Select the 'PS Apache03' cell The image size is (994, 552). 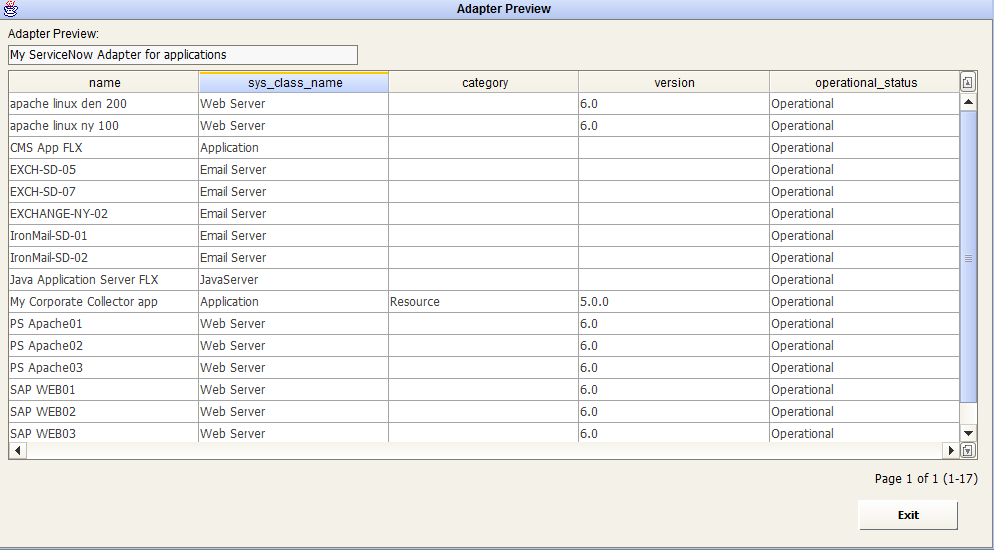(104, 368)
